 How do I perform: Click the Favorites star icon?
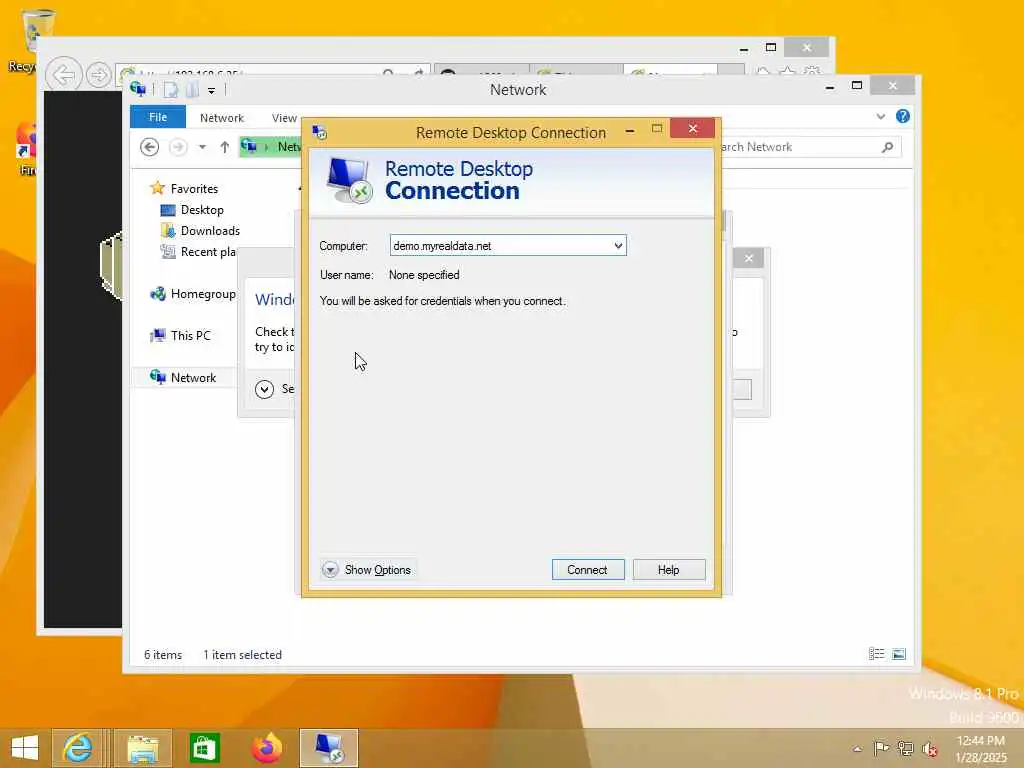(x=157, y=188)
